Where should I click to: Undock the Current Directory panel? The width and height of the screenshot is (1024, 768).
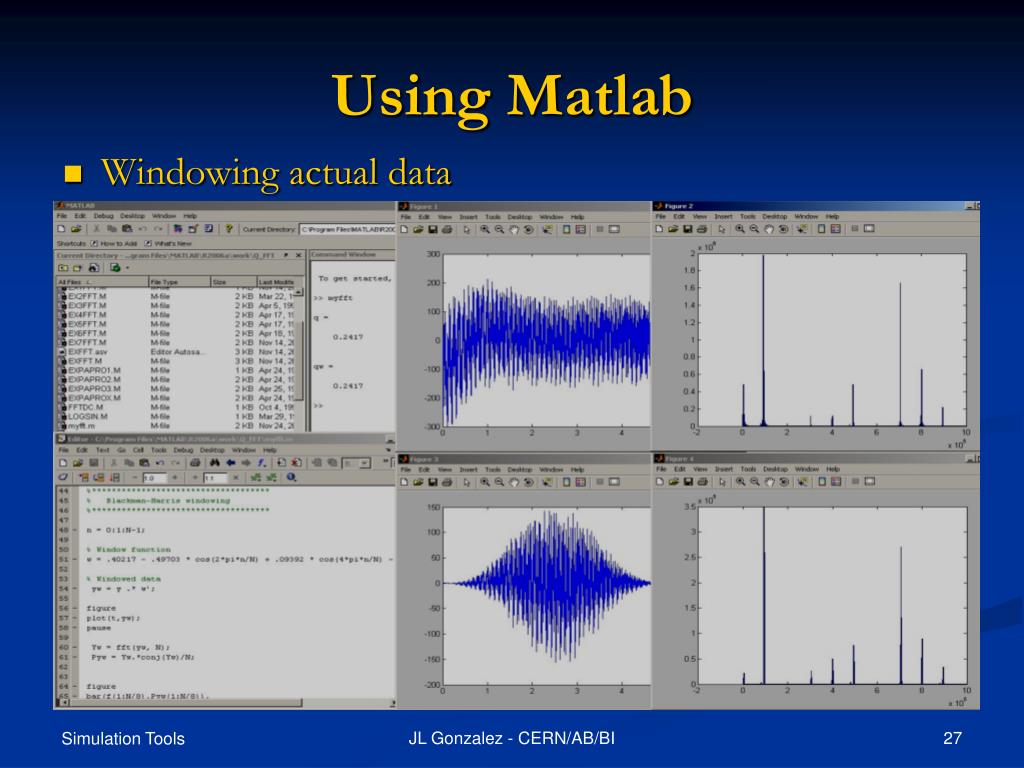[x=286, y=255]
